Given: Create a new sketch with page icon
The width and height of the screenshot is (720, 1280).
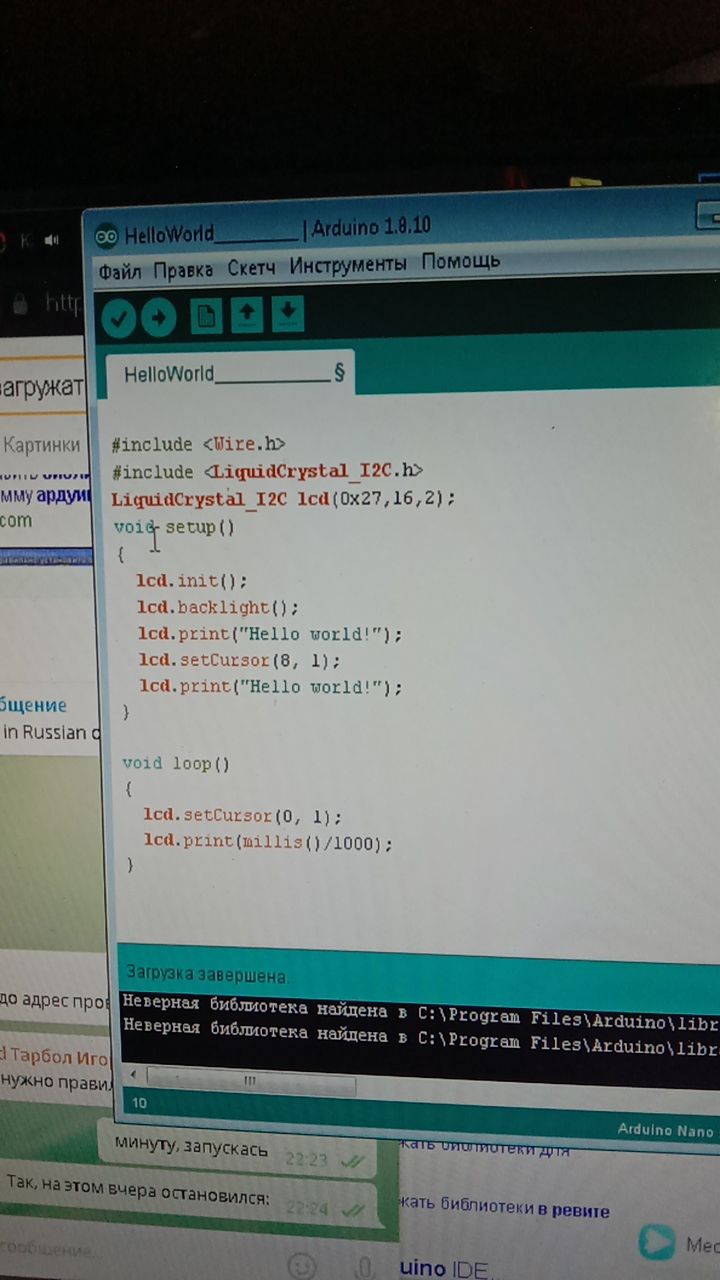Looking at the screenshot, I should coord(206,317).
